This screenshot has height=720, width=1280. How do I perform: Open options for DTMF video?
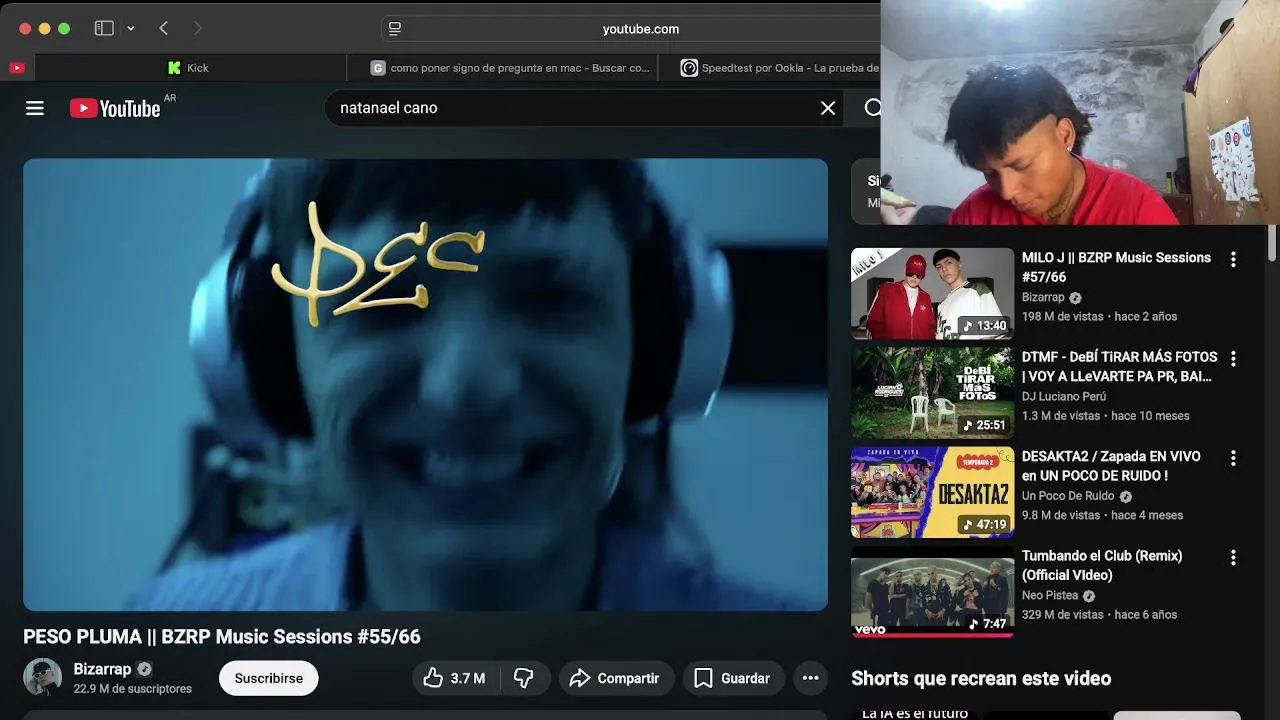tap(1233, 358)
